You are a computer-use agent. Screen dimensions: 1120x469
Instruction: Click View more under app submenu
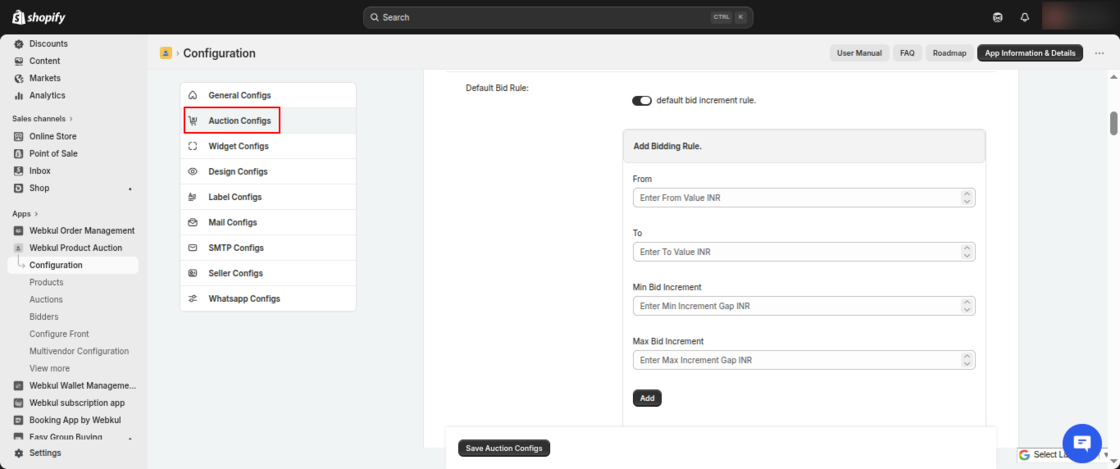click(x=49, y=368)
